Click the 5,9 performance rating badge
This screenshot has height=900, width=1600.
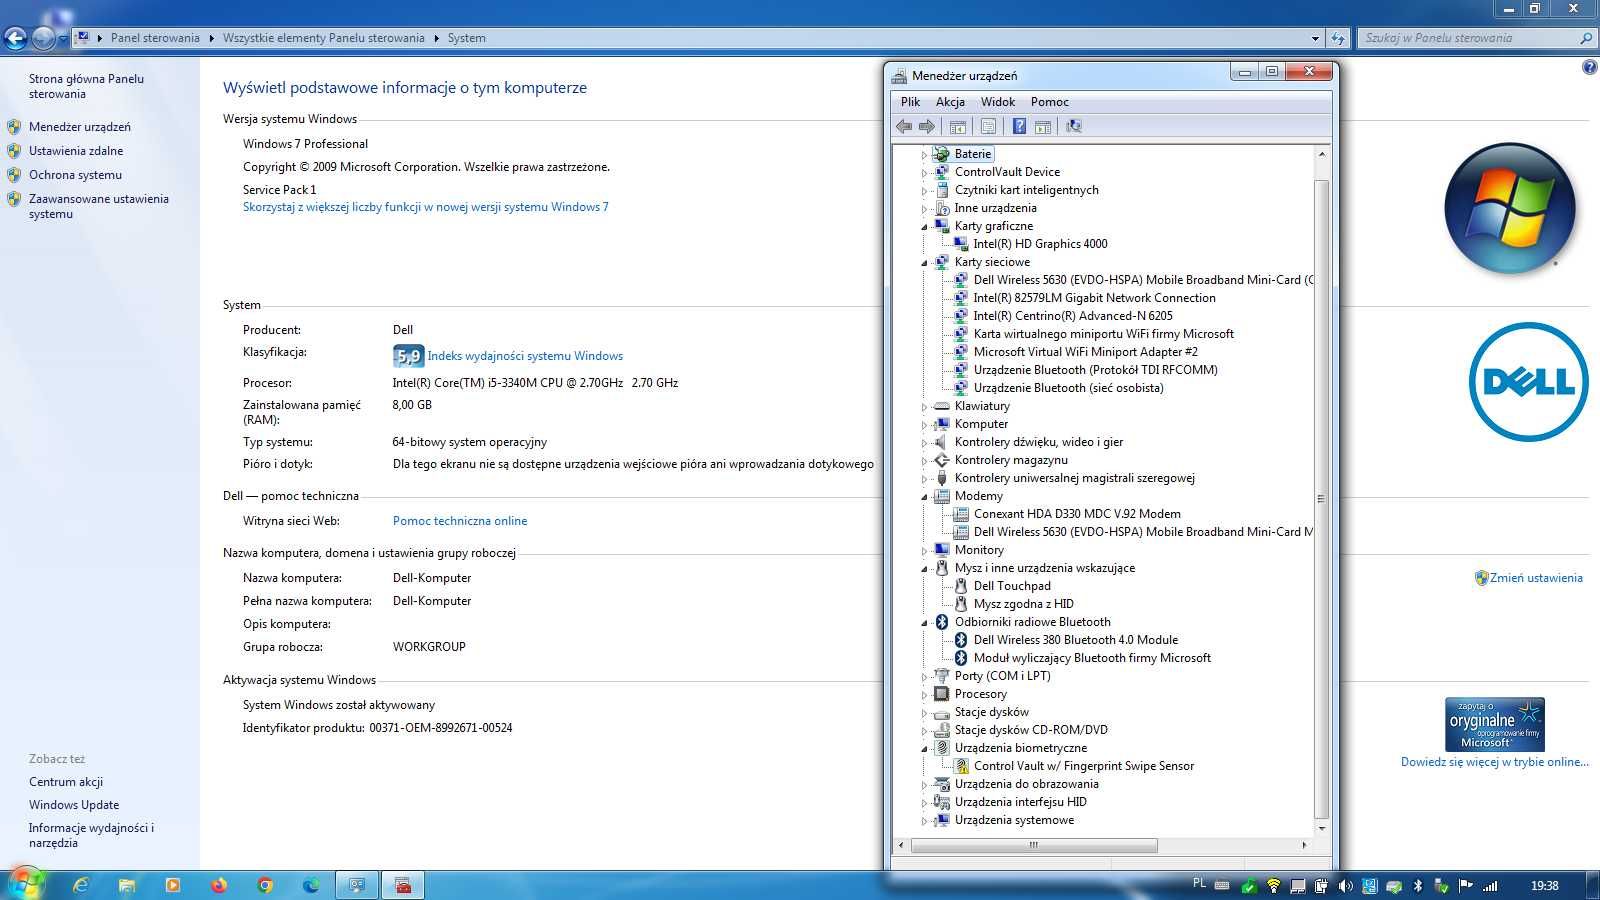[x=408, y=356]
